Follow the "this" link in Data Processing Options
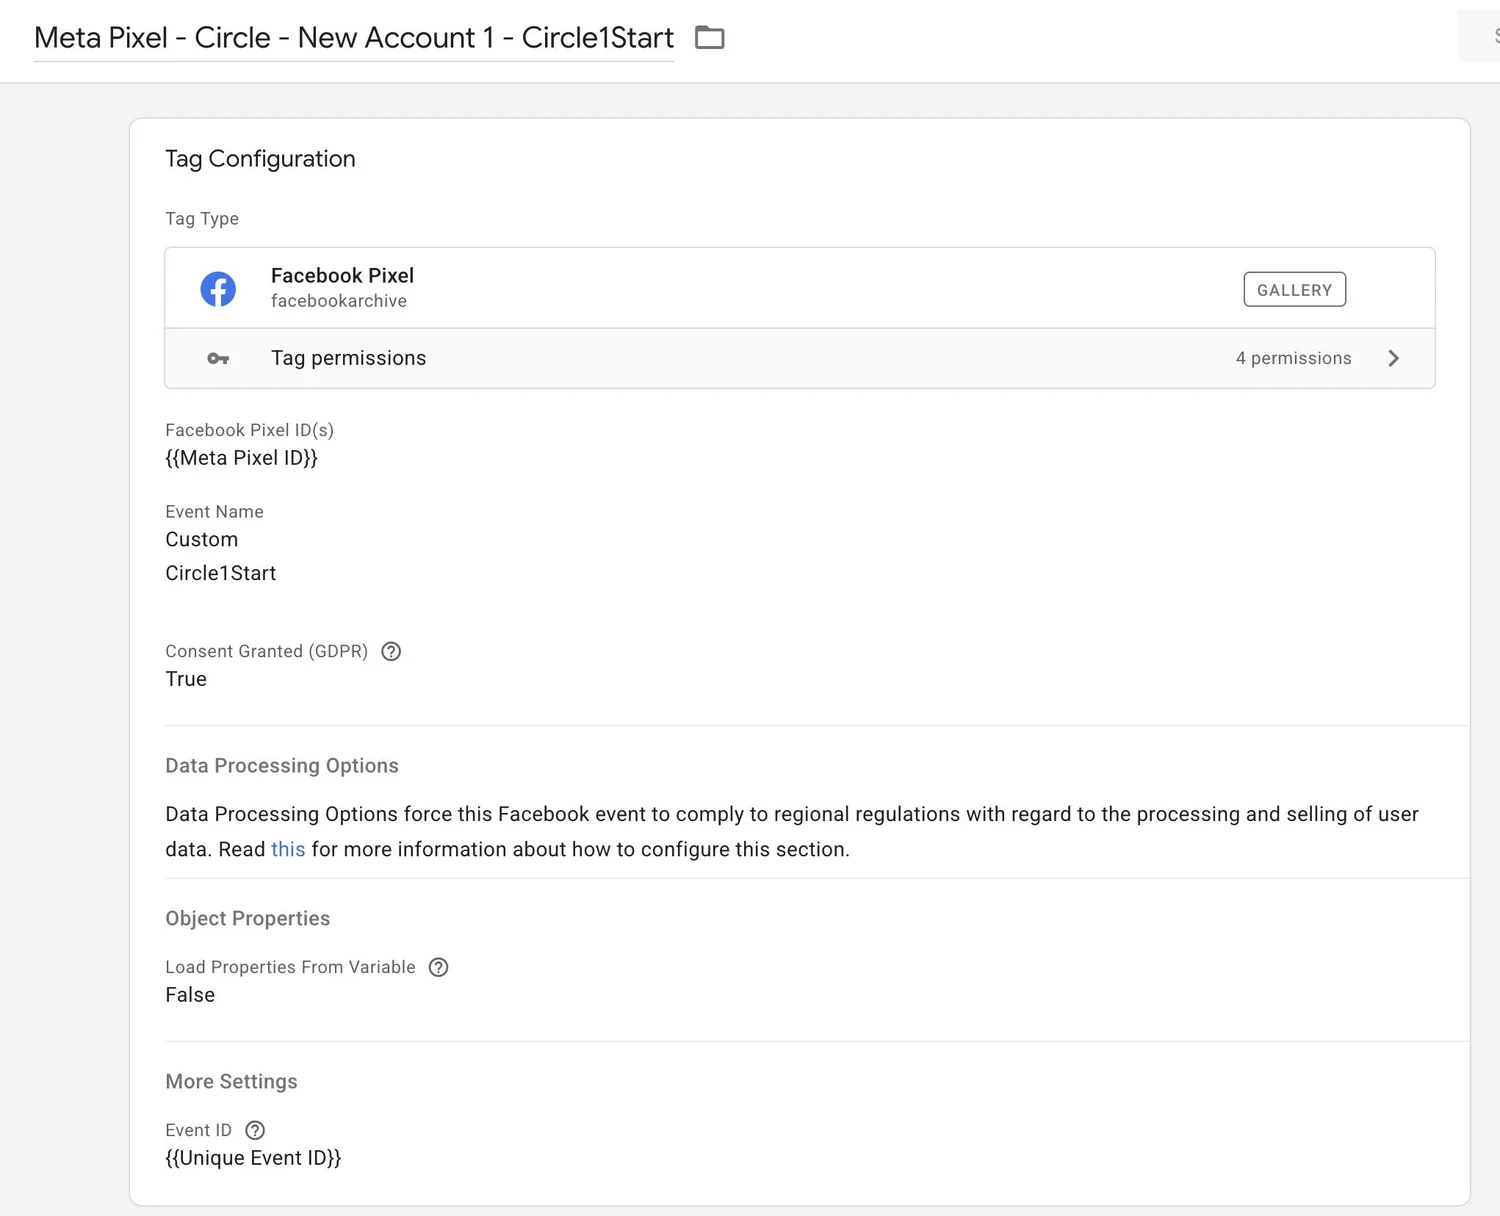Screen dimensions: 1500x1216 288,849
